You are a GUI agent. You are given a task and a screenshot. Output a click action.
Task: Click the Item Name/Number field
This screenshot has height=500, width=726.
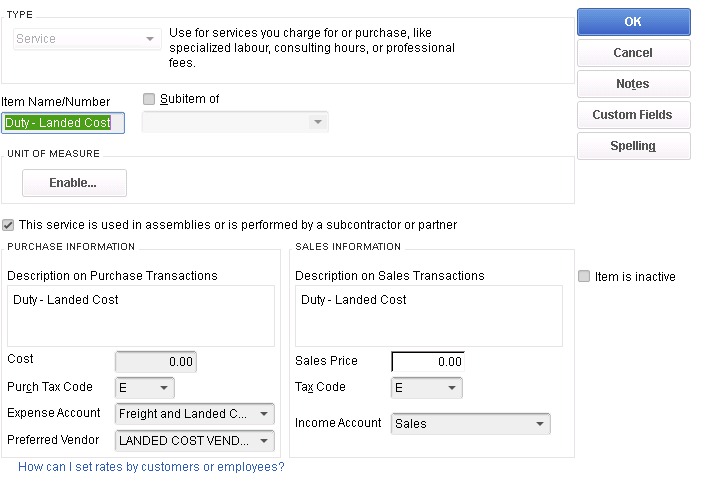[62, 123]
